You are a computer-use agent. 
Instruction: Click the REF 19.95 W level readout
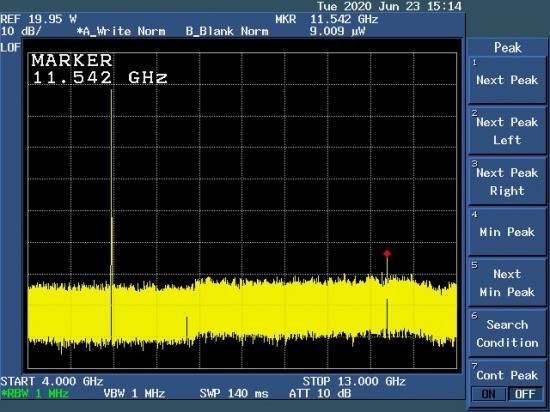39,19
